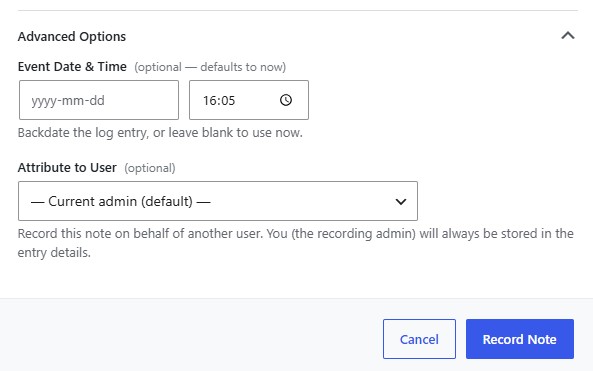The height and width of the screenshot is (371, 593).
Task: Click the Attribute to User label
Action: [x=67, y=168]
